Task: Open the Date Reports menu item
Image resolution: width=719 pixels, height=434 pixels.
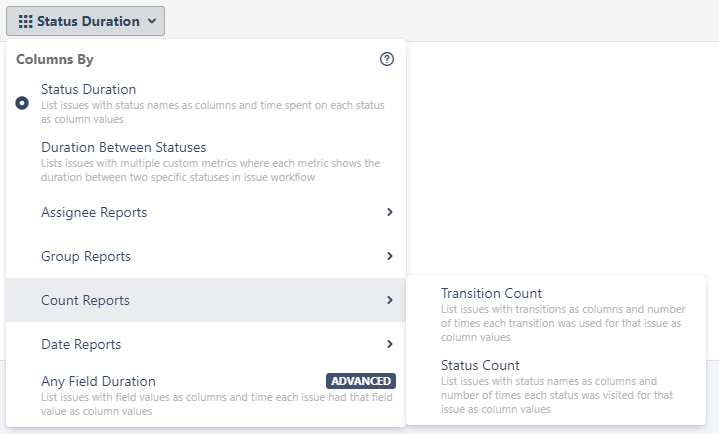Action: click(x=81, y=344)
